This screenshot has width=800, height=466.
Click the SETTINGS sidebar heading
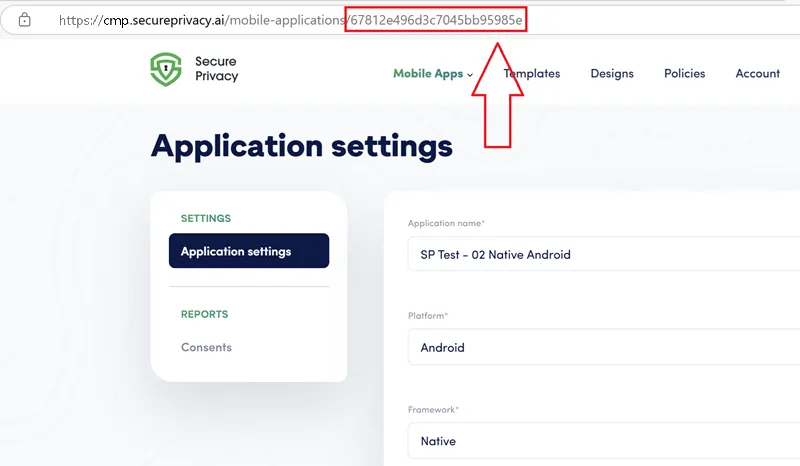tap(206, 218)
